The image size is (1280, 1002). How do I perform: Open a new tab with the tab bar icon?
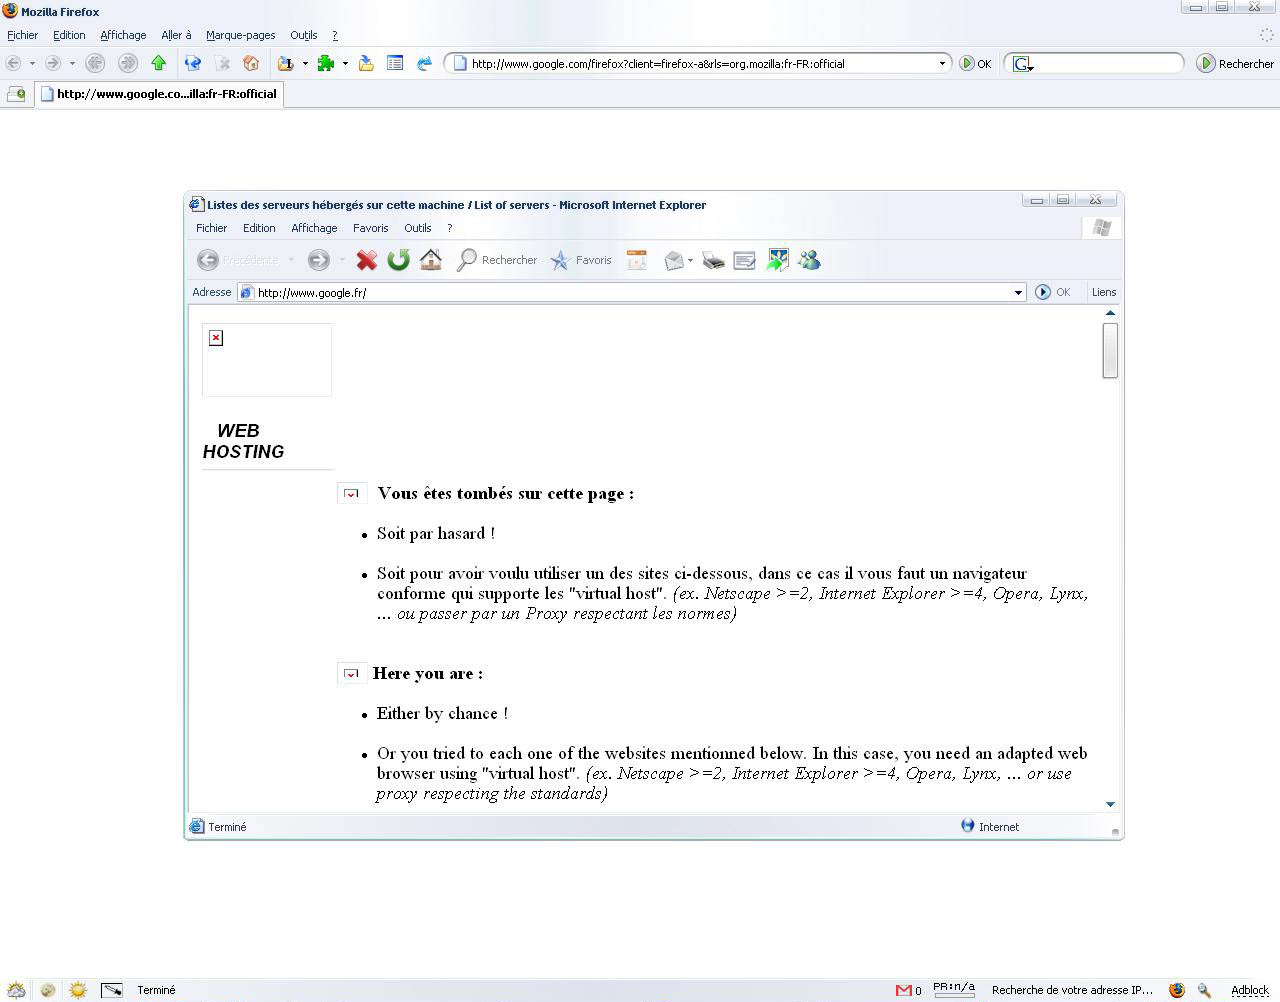pos(16,94)
